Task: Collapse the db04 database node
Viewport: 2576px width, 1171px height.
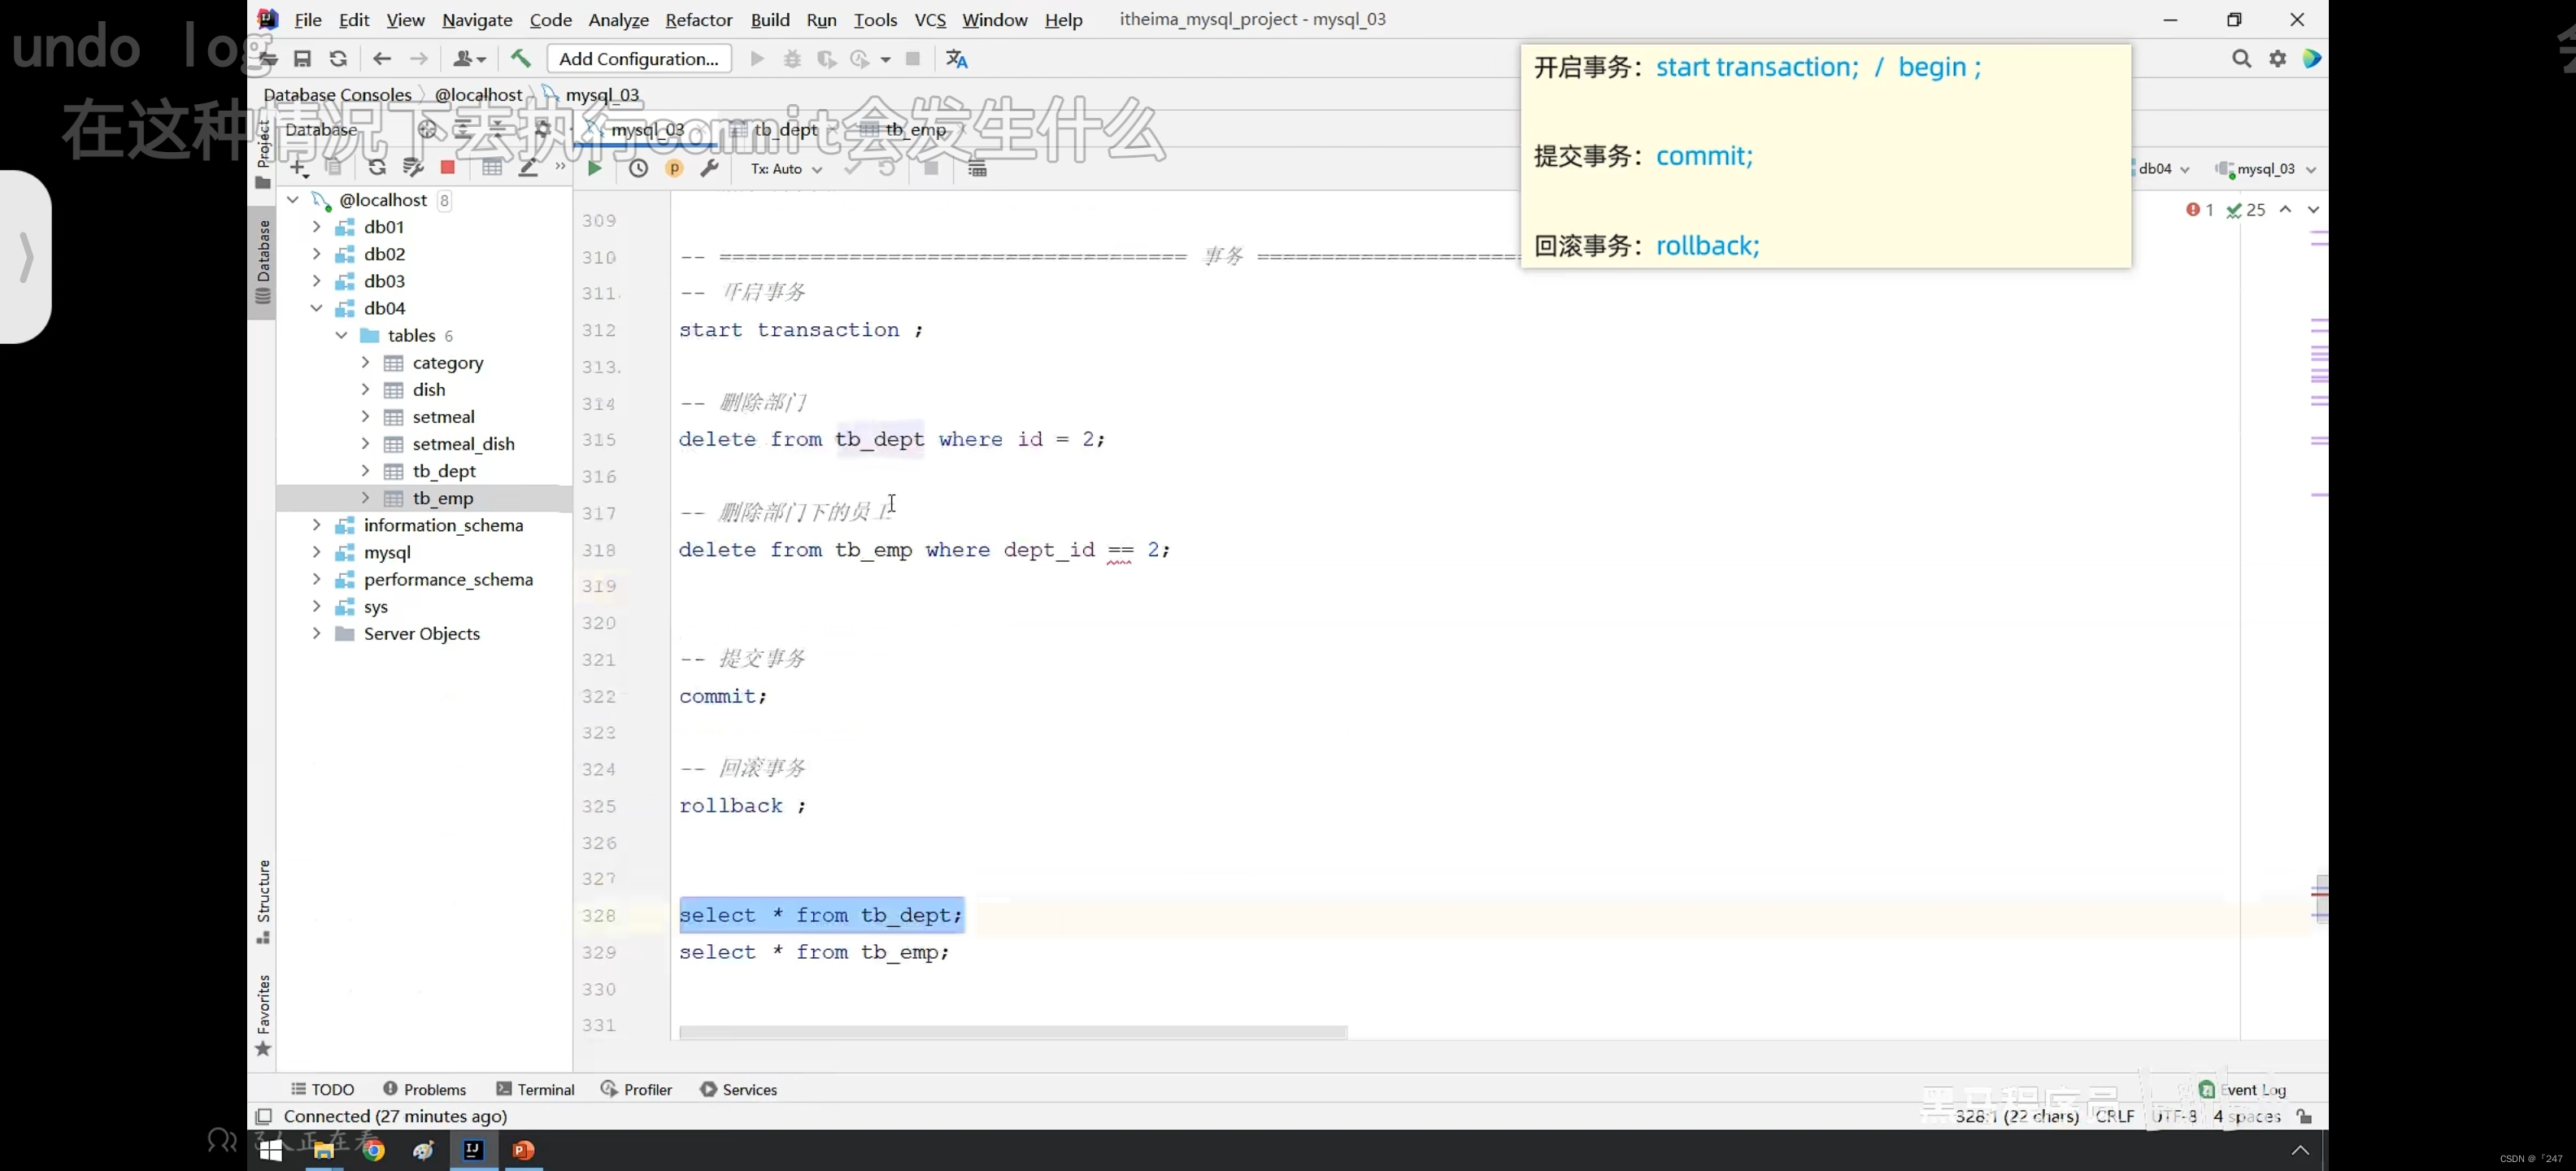Action: tap(316, 308)
